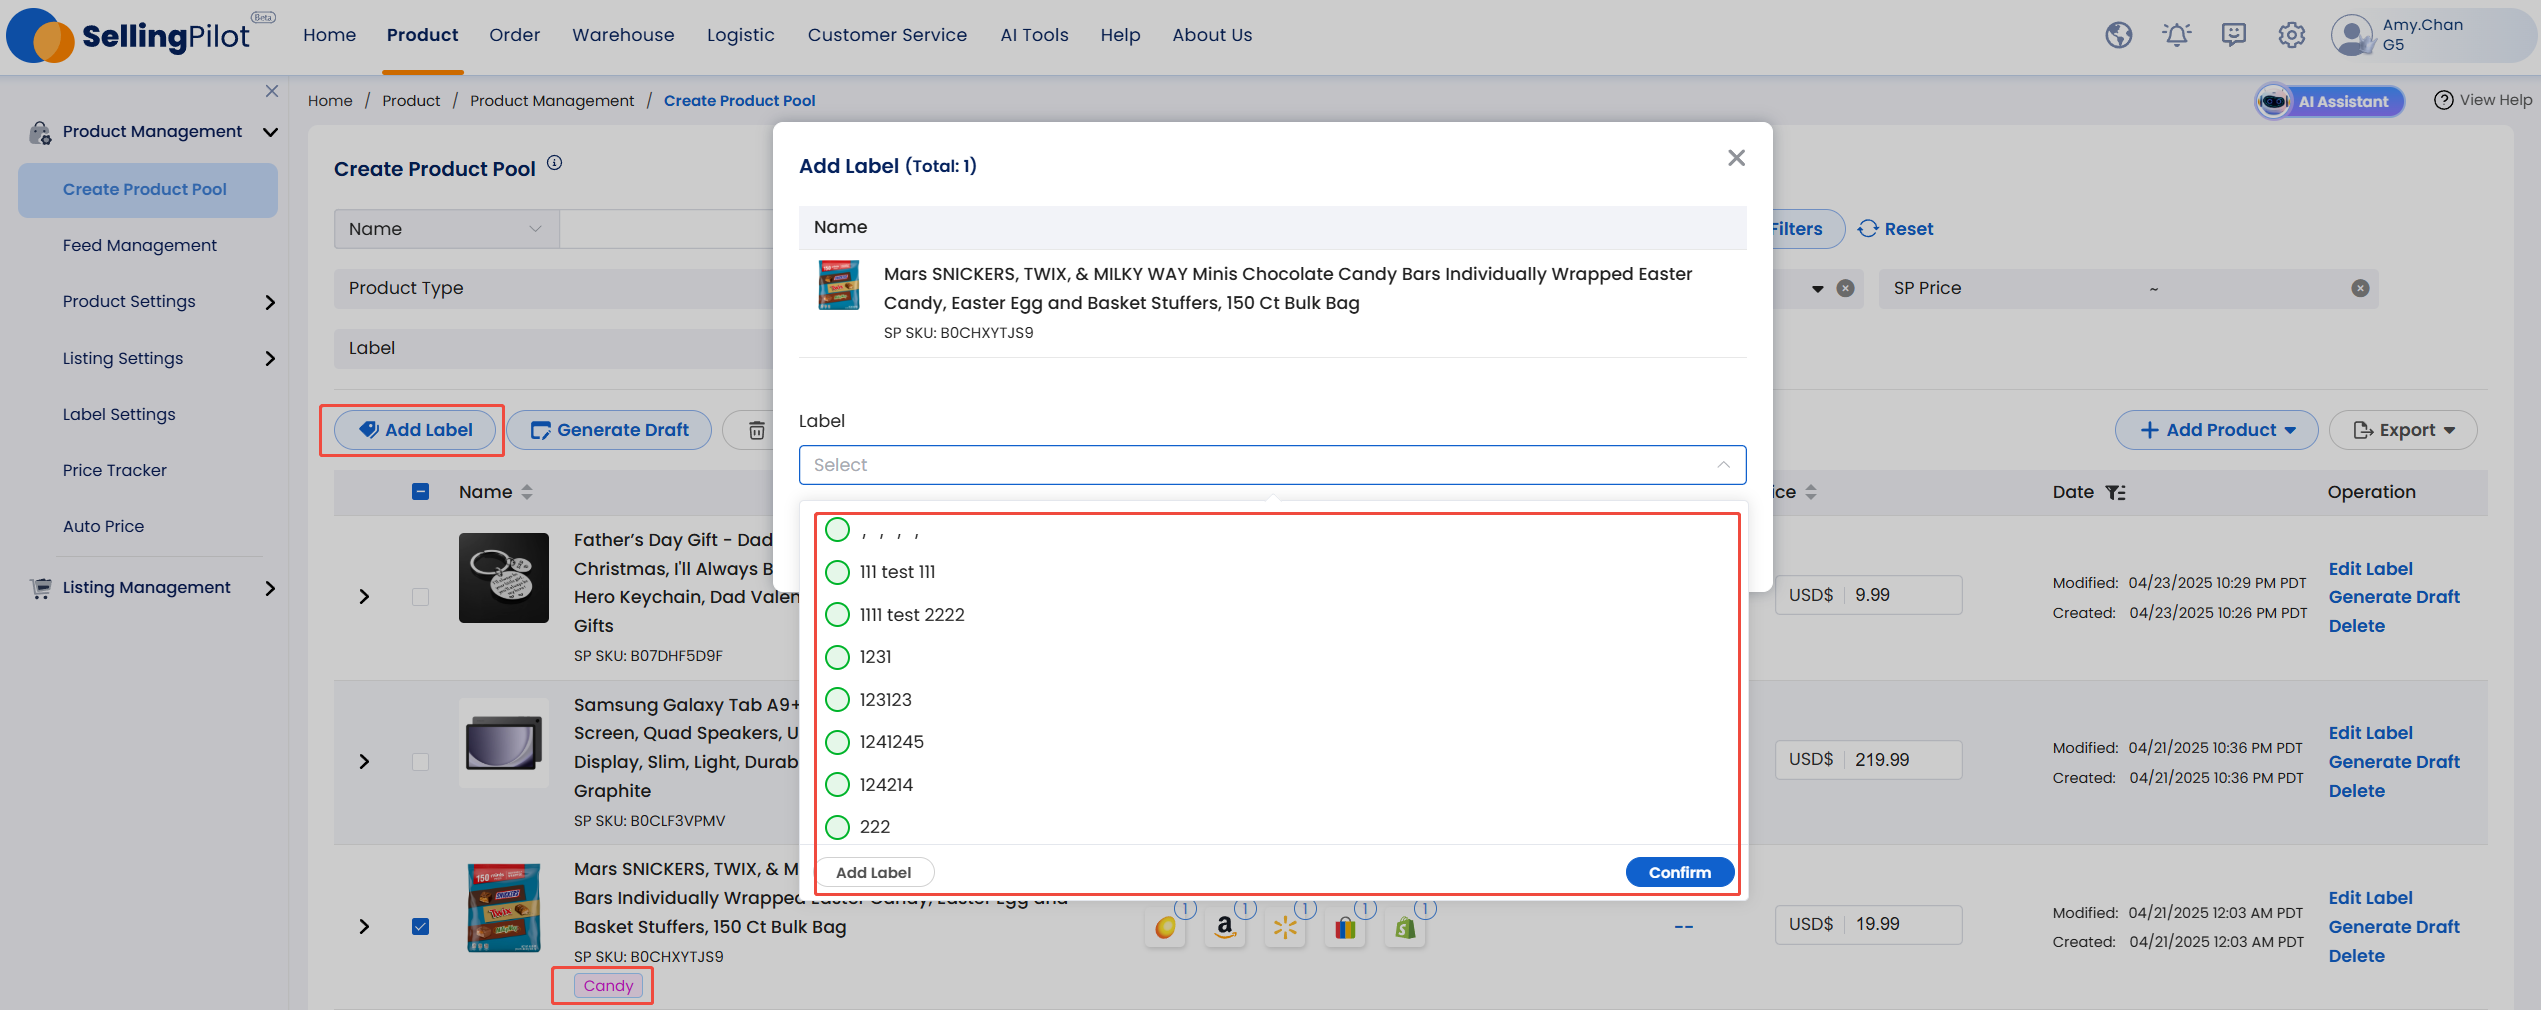Check the Samsung Galaxy Tab row checkbox
Screen dimensions: 2541x1010
pyautogui.click(x=420, y=761)
